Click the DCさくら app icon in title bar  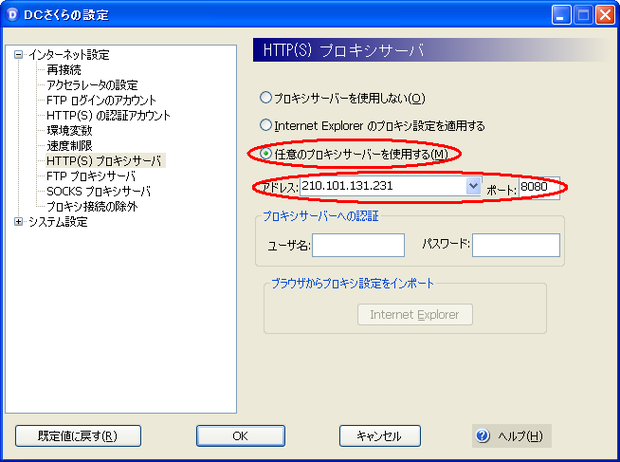(13, 15)
